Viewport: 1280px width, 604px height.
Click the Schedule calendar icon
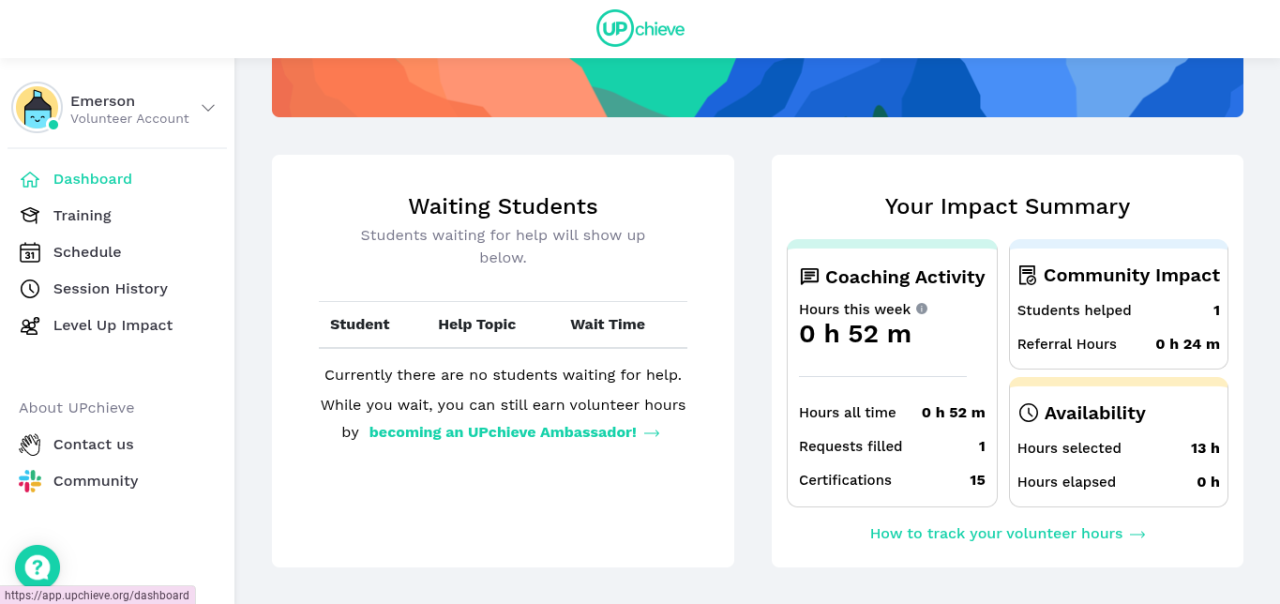pos(30,253)
